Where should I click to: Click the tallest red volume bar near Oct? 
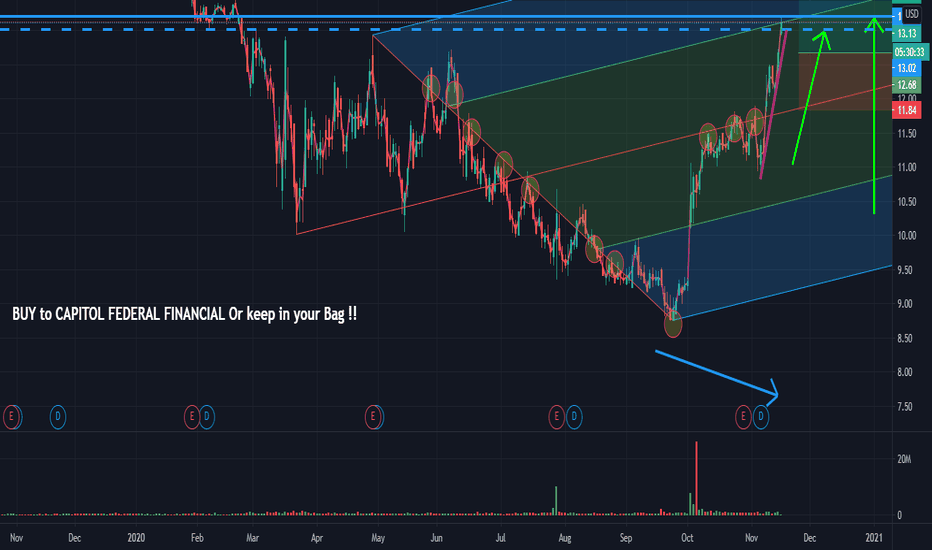coord(696,479)
